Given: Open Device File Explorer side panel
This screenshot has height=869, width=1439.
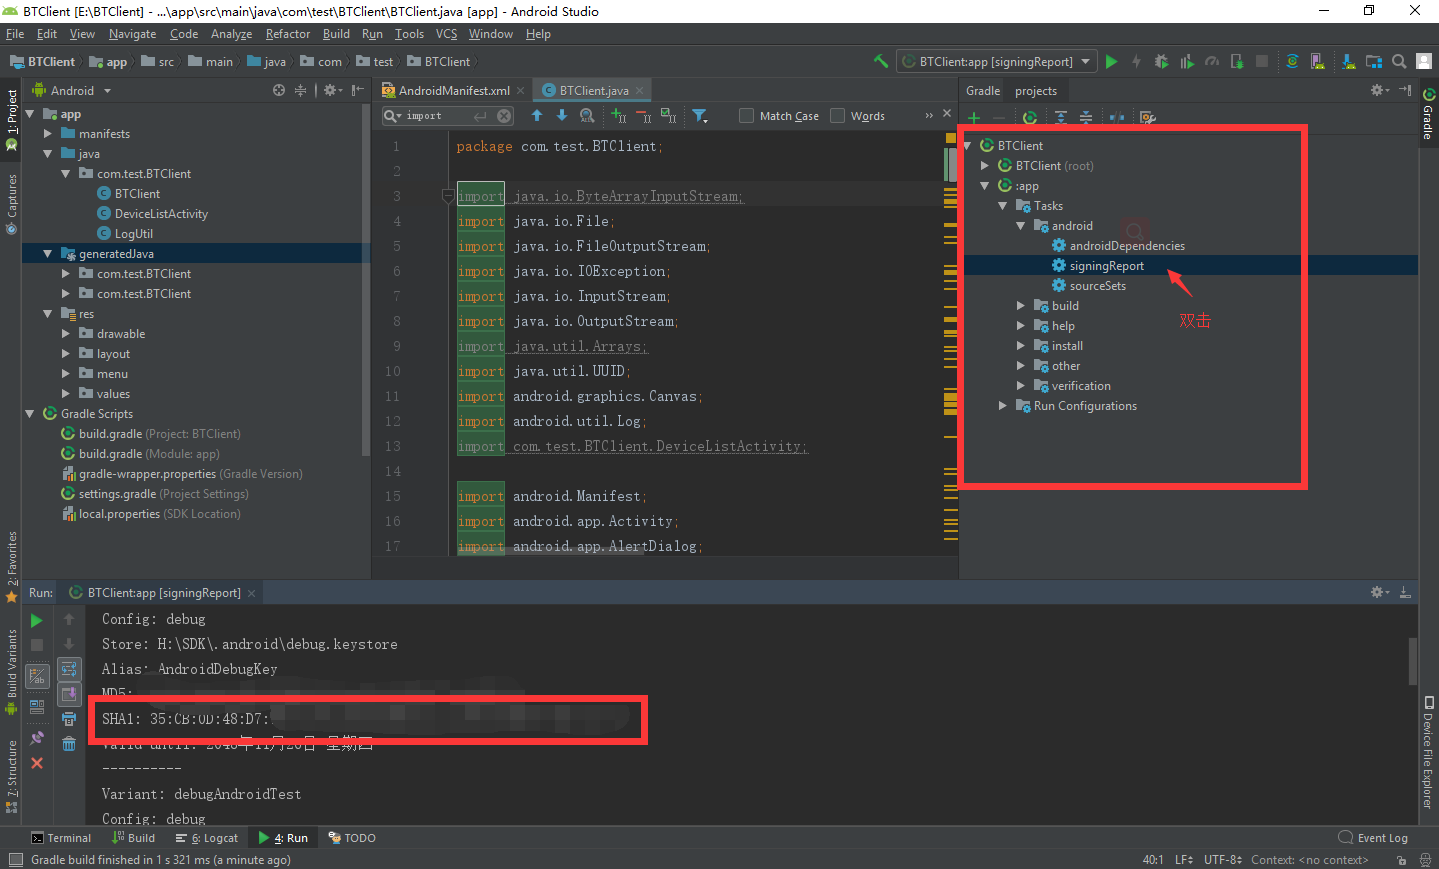Looking at the screenshot, I should [1428, 752].
